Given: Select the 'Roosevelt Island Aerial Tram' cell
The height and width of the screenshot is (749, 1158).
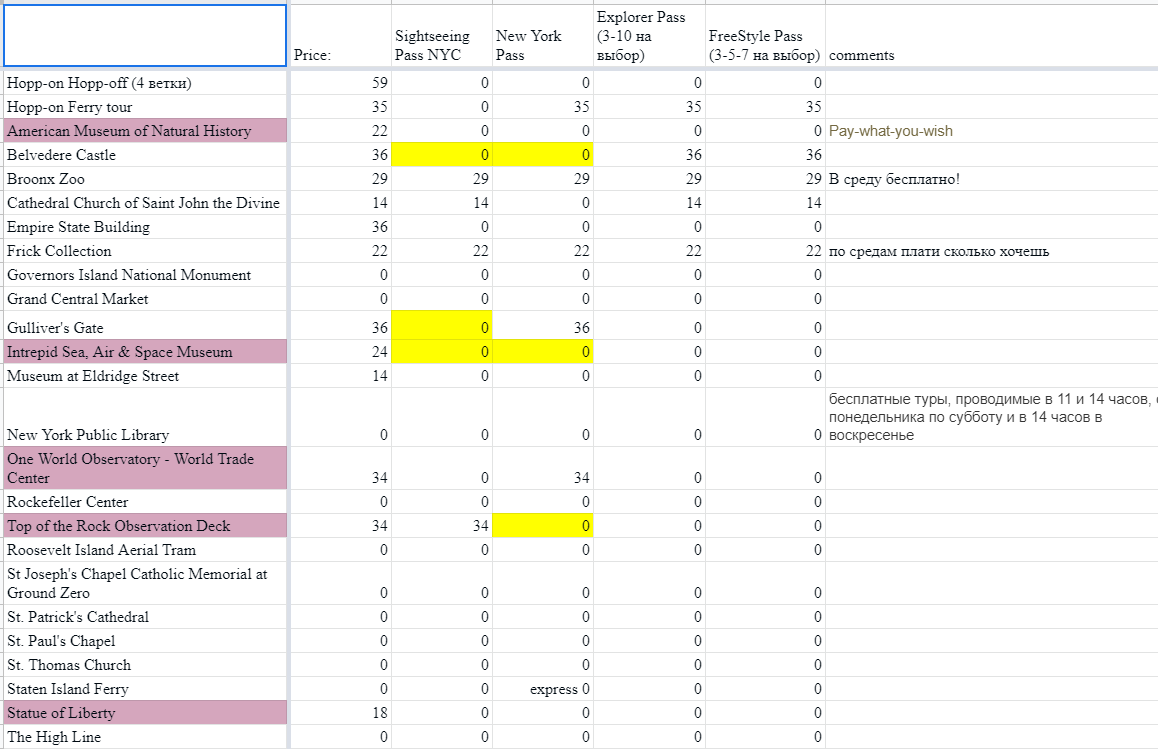Looking at the screenshot, I should coord(145,550).
